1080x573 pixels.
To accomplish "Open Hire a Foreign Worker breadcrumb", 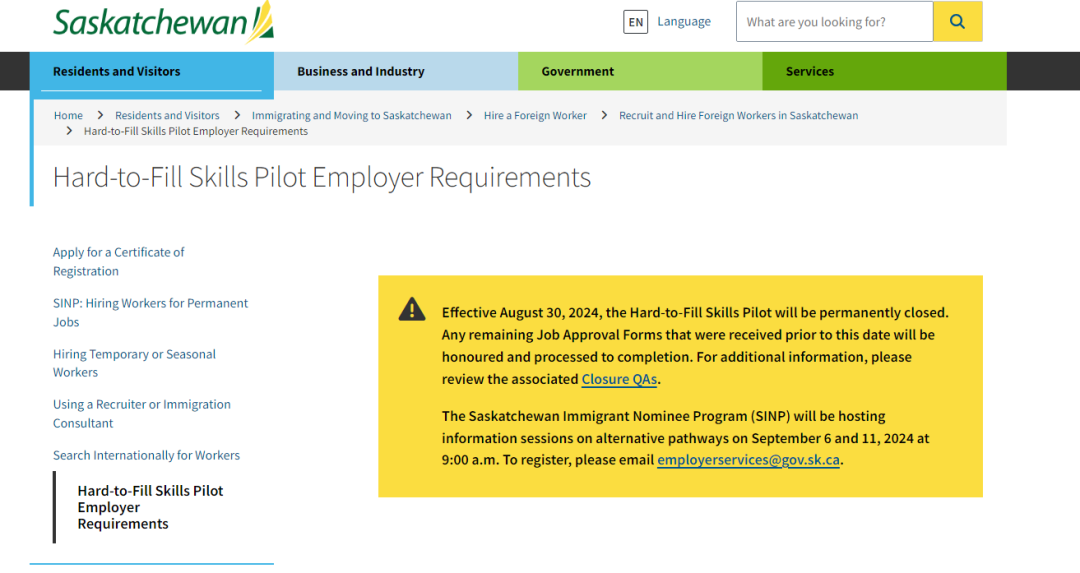I will [x=535, y=115].
